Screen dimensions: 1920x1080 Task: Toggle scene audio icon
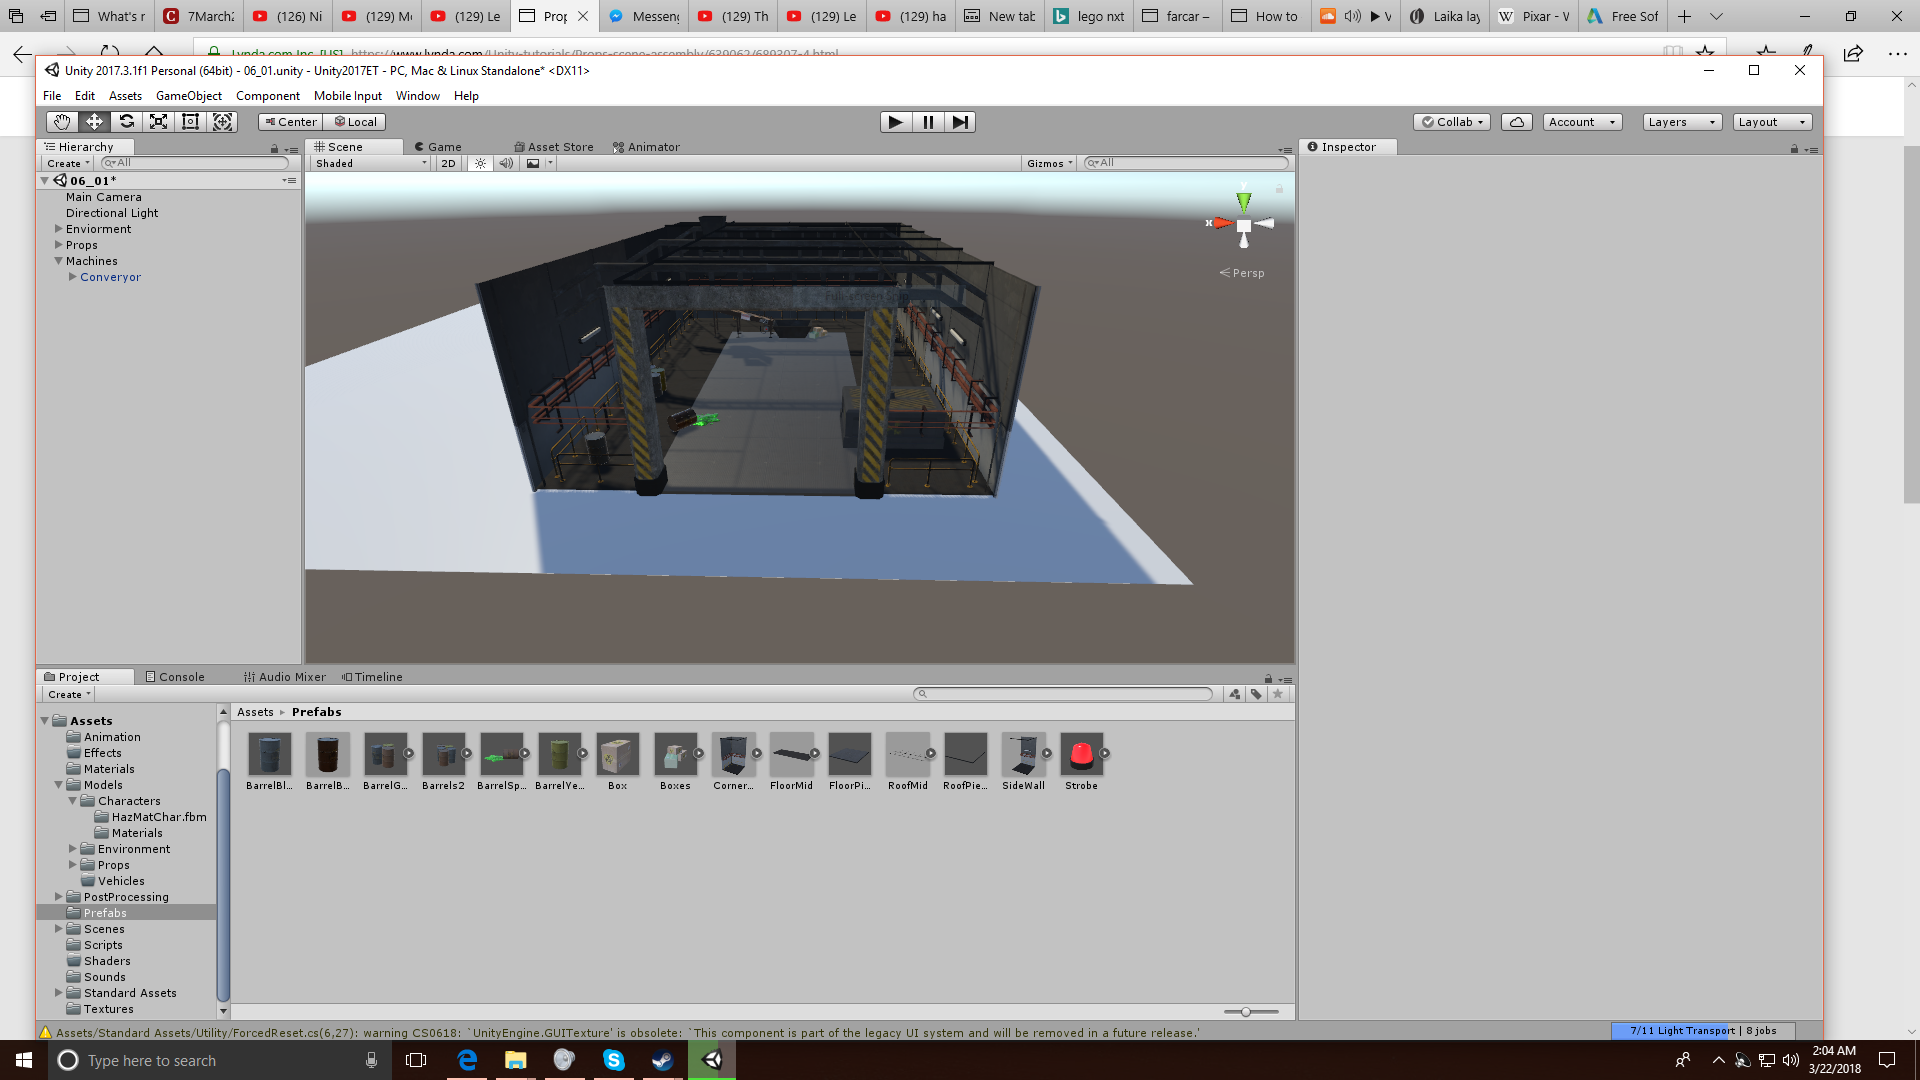(506, 163)
